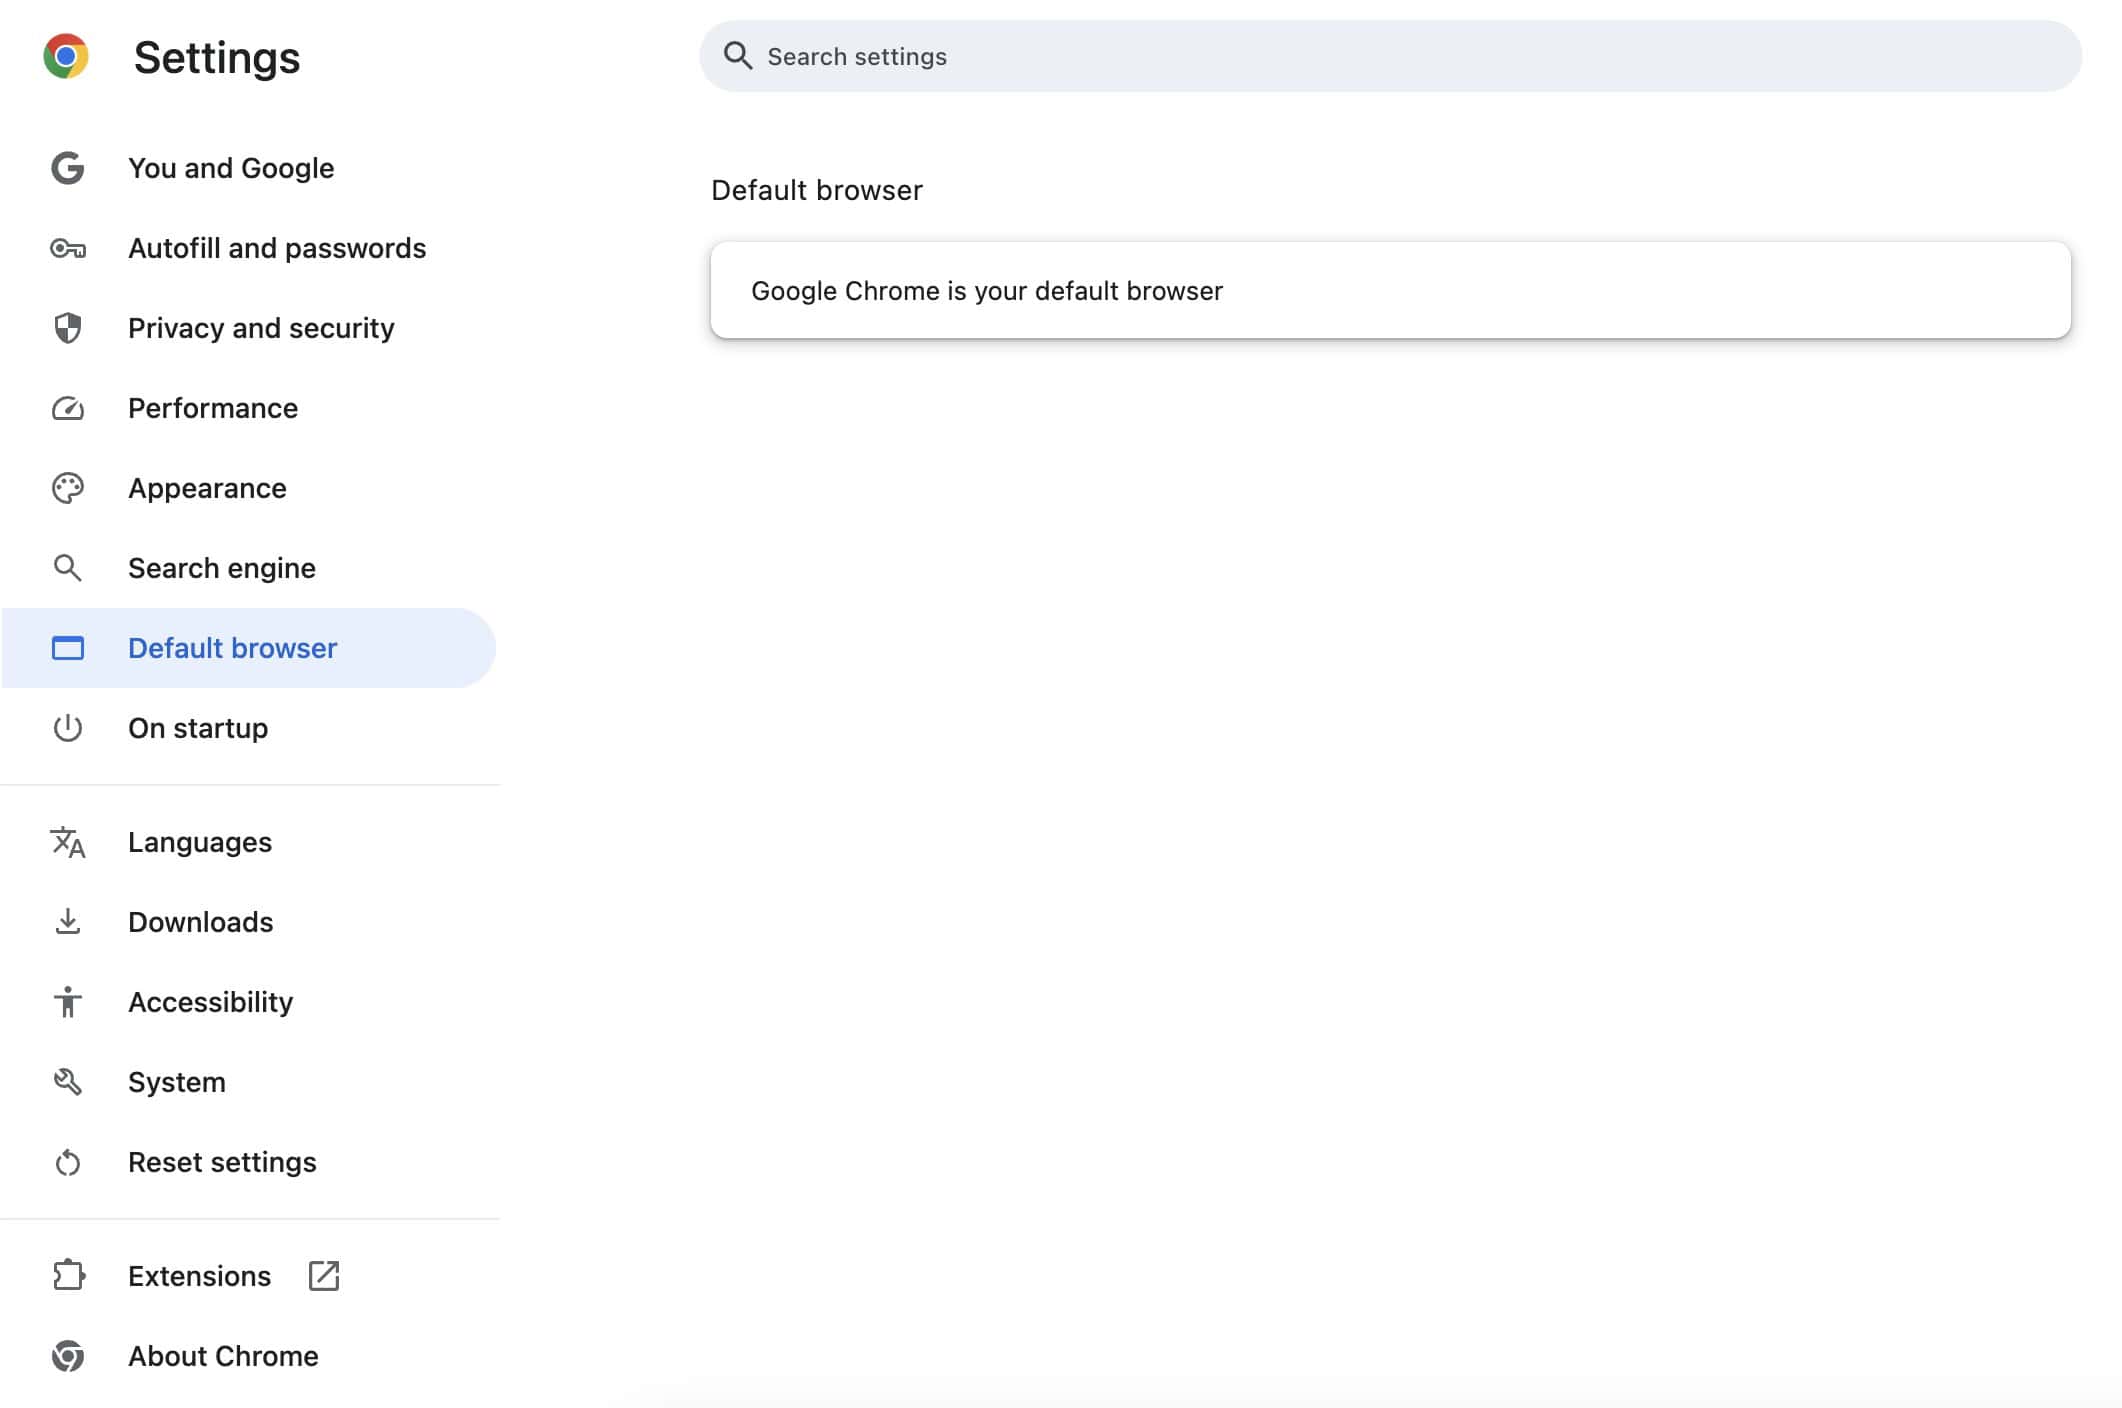Open Performance settings
Viewport: 2122px width, 1408px height.
pyautogui.click(x=212, y=407)
